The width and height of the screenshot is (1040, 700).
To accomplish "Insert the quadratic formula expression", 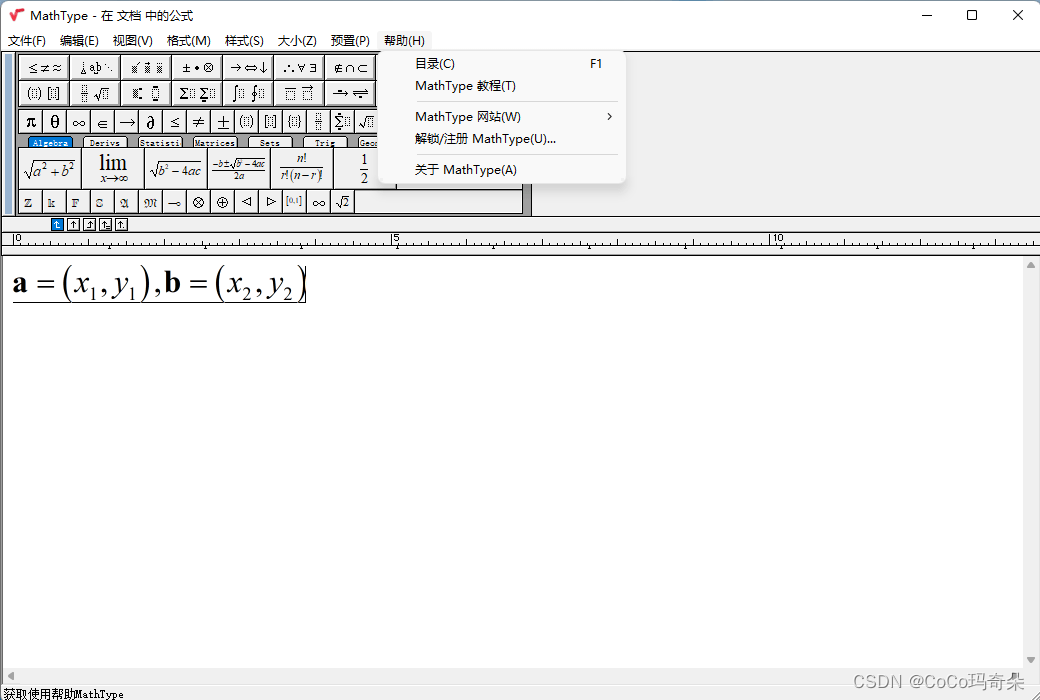I will (239, 169).
